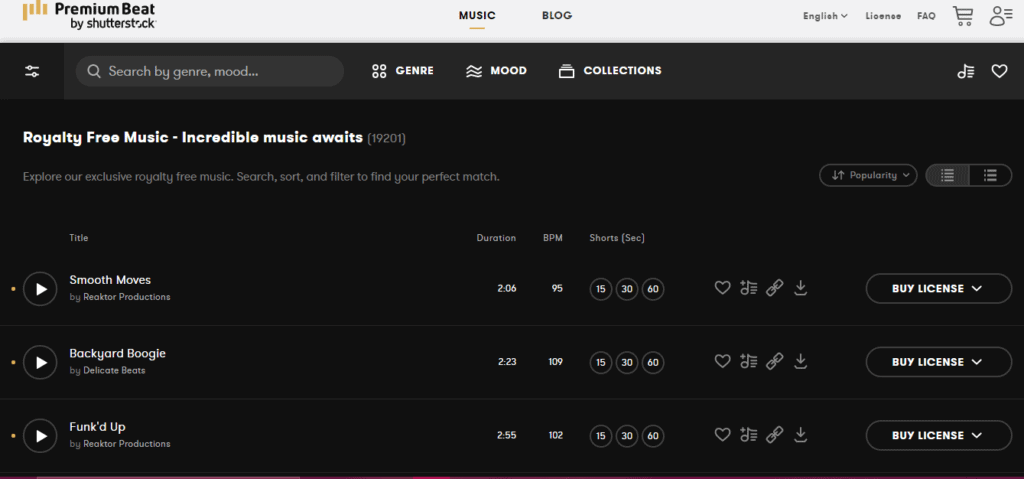
Task: Open the Collections menu
Action: click(610, 71)
